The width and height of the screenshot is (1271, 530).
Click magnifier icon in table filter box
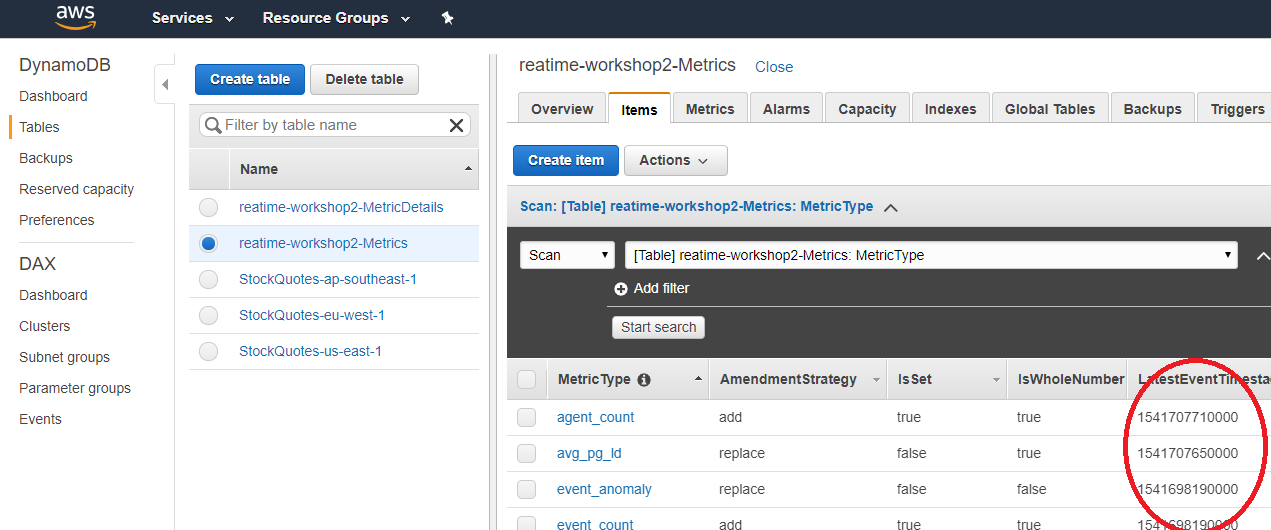click(x=212, y=125)
